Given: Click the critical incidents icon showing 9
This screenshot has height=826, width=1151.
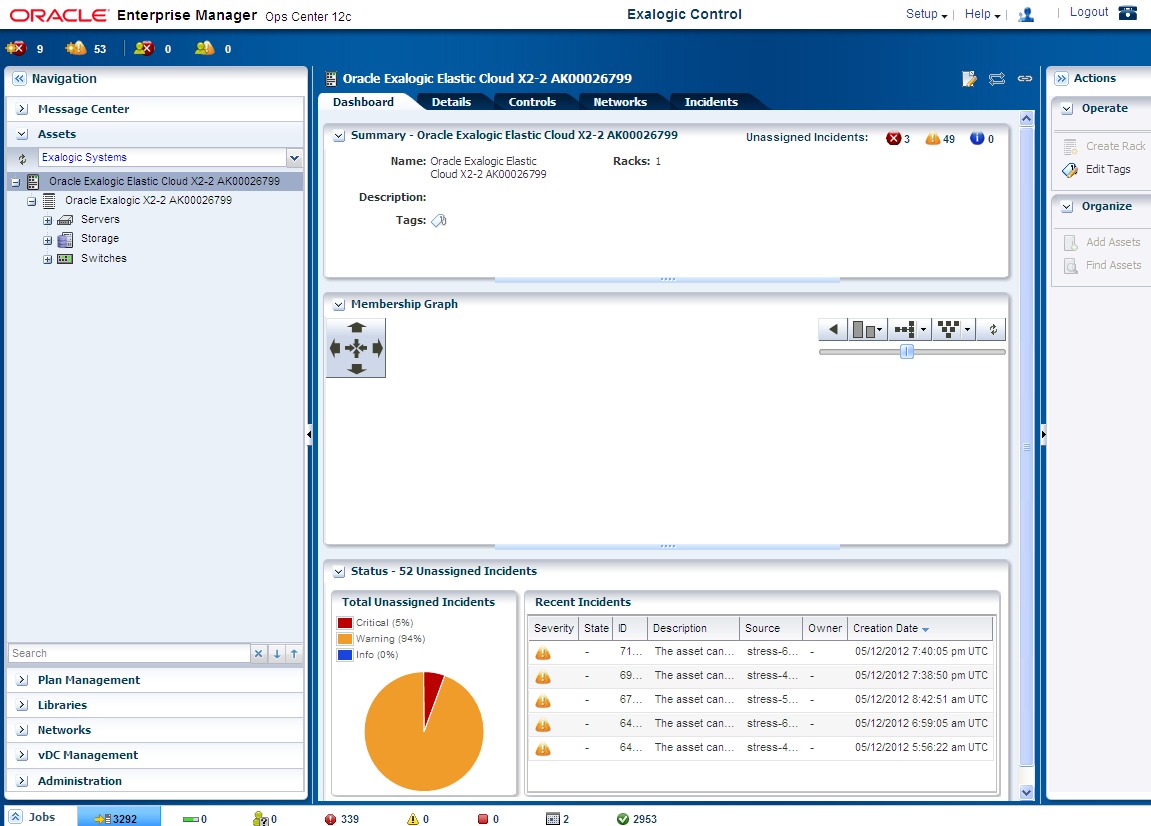Looking at the screenshot, I should 15,48.
